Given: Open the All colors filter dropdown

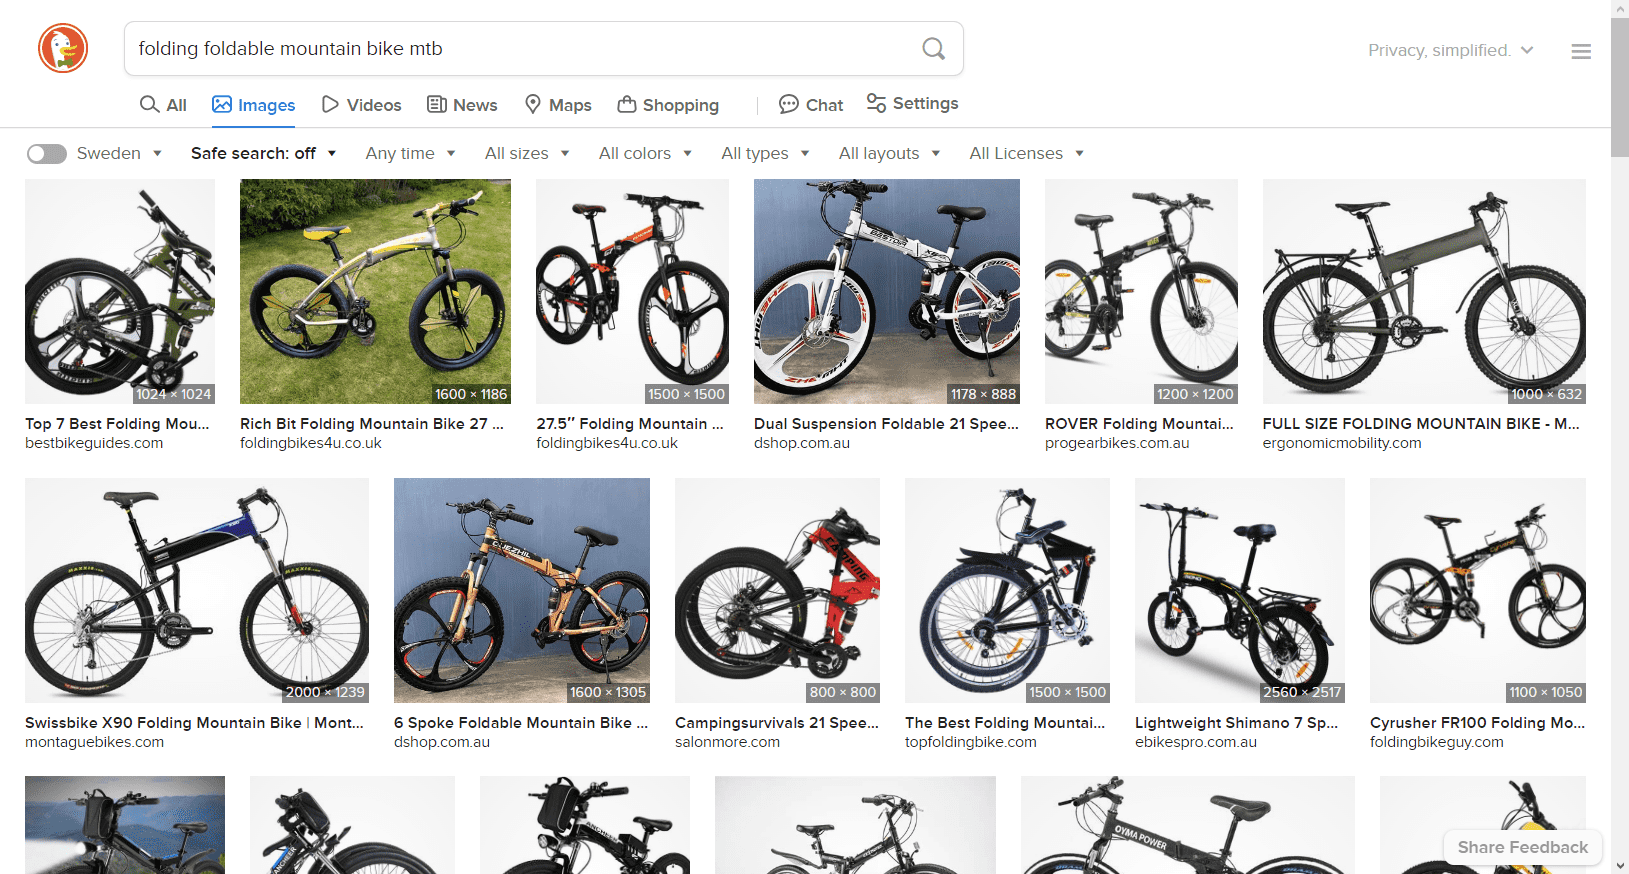Looking at the screenshot, I should coord(645,153).
